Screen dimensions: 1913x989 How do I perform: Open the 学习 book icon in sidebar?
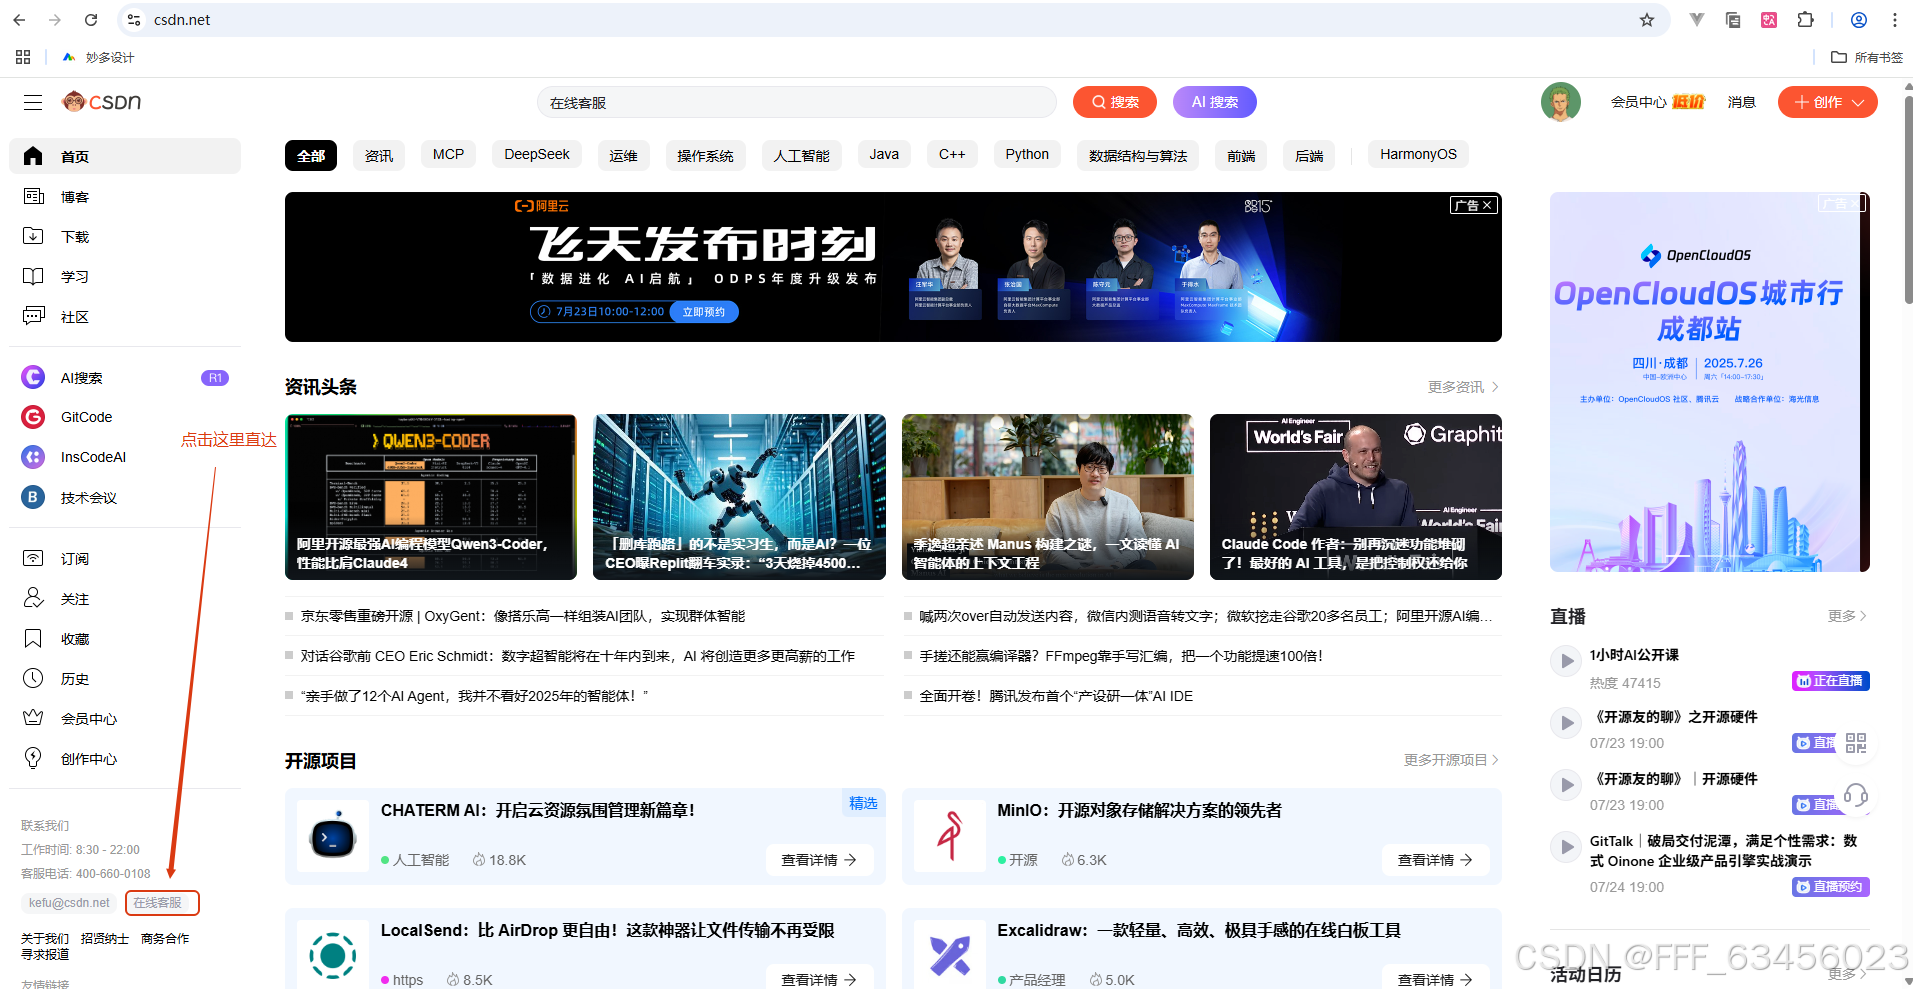coord(33,276)
